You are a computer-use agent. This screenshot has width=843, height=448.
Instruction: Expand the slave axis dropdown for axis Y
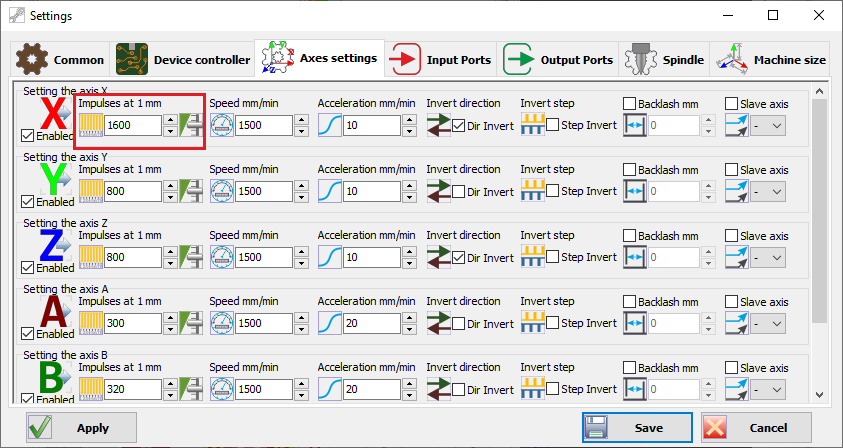(x=768, y=192)
